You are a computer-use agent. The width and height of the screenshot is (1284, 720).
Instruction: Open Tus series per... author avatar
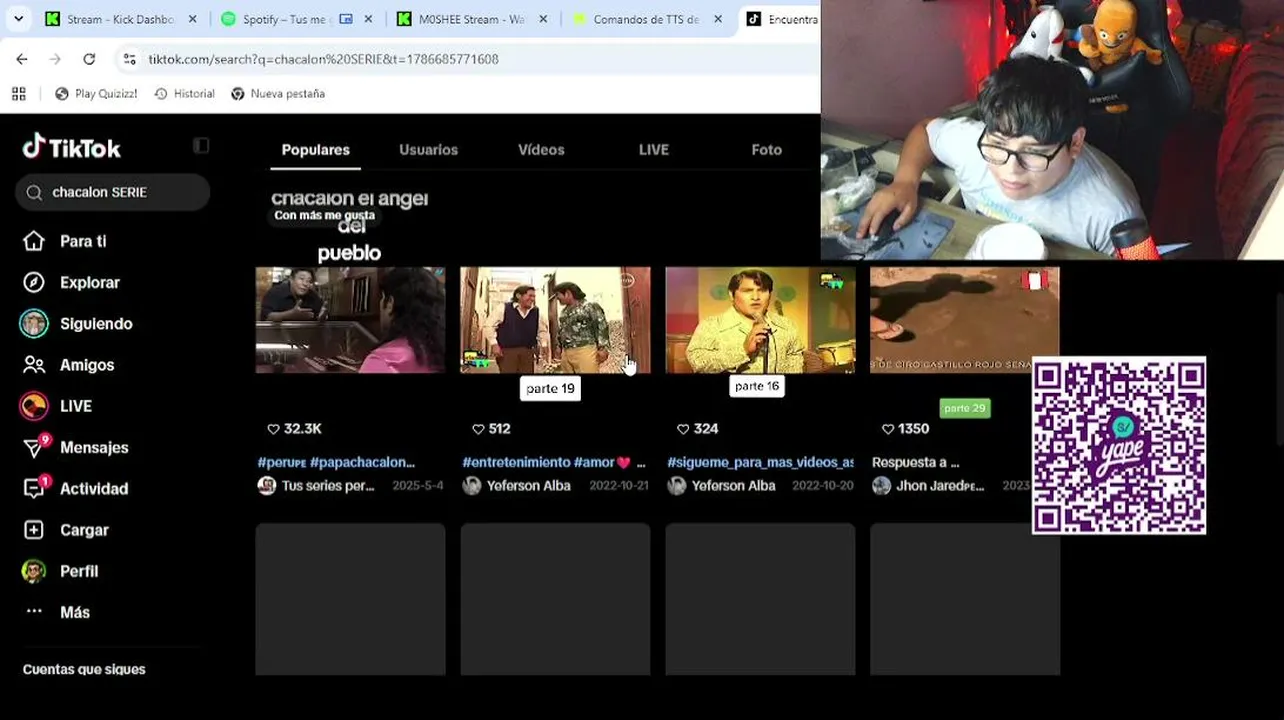267,485
